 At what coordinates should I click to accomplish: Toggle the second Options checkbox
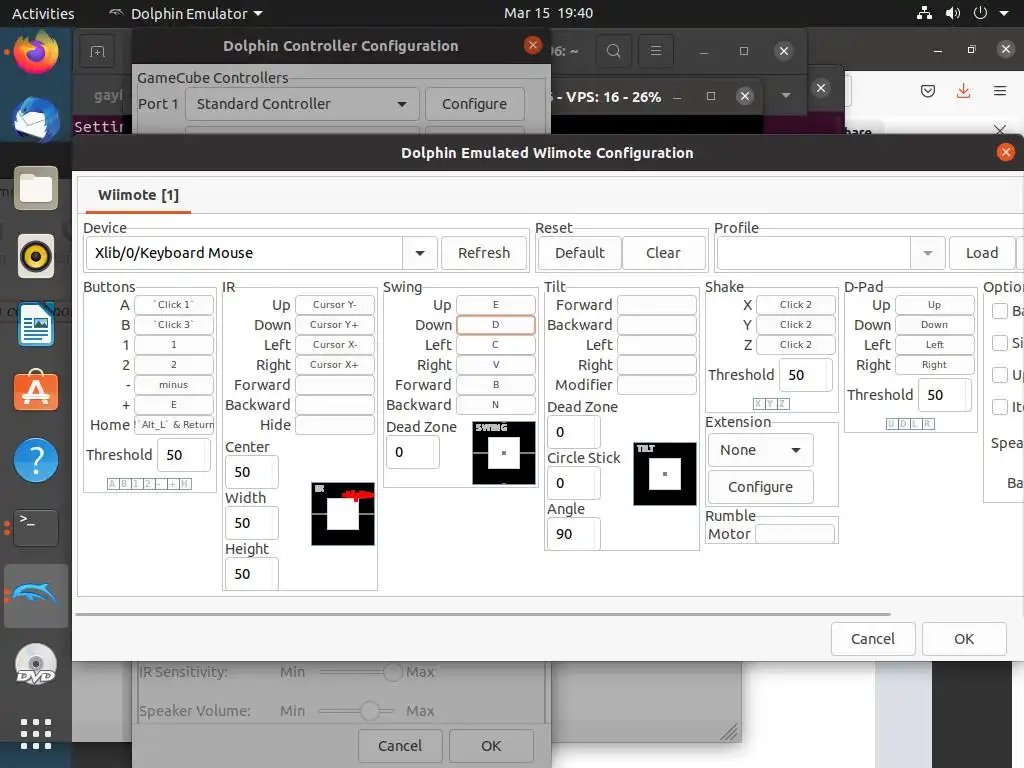point(1000,342)
